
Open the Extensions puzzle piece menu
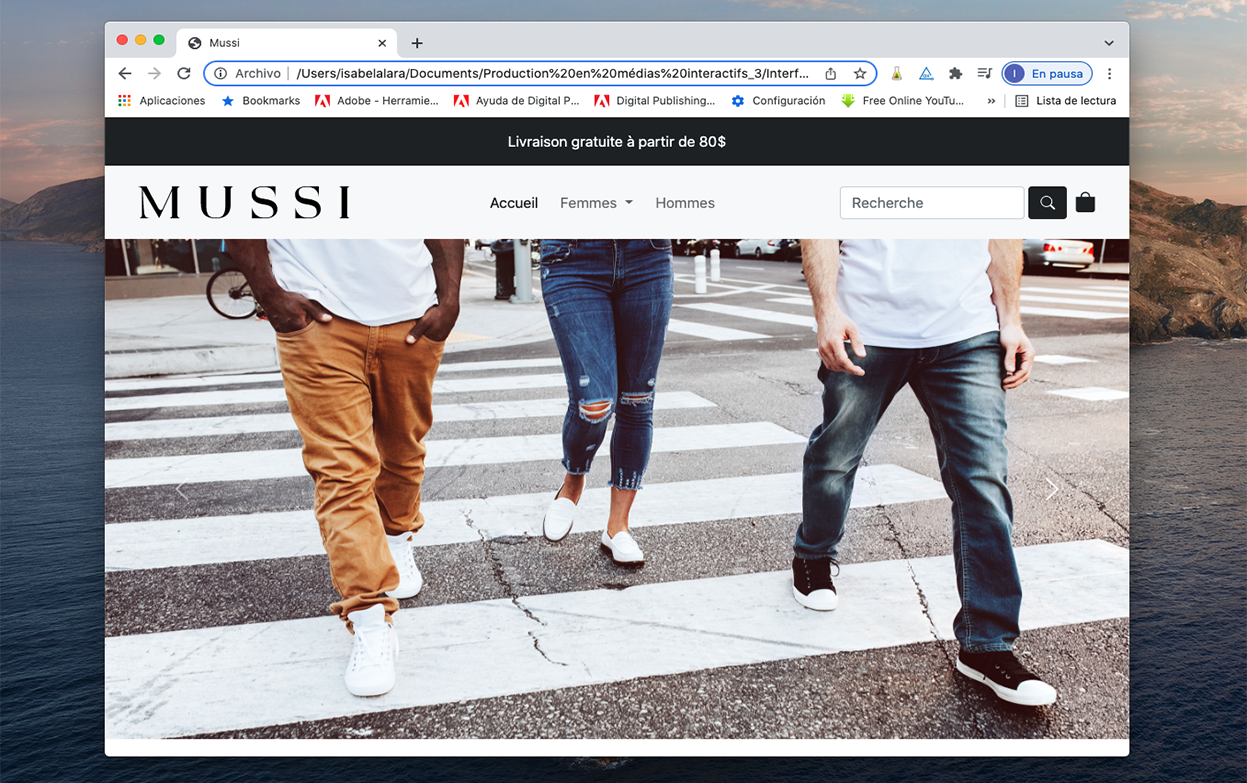click(x=955, y=73)
